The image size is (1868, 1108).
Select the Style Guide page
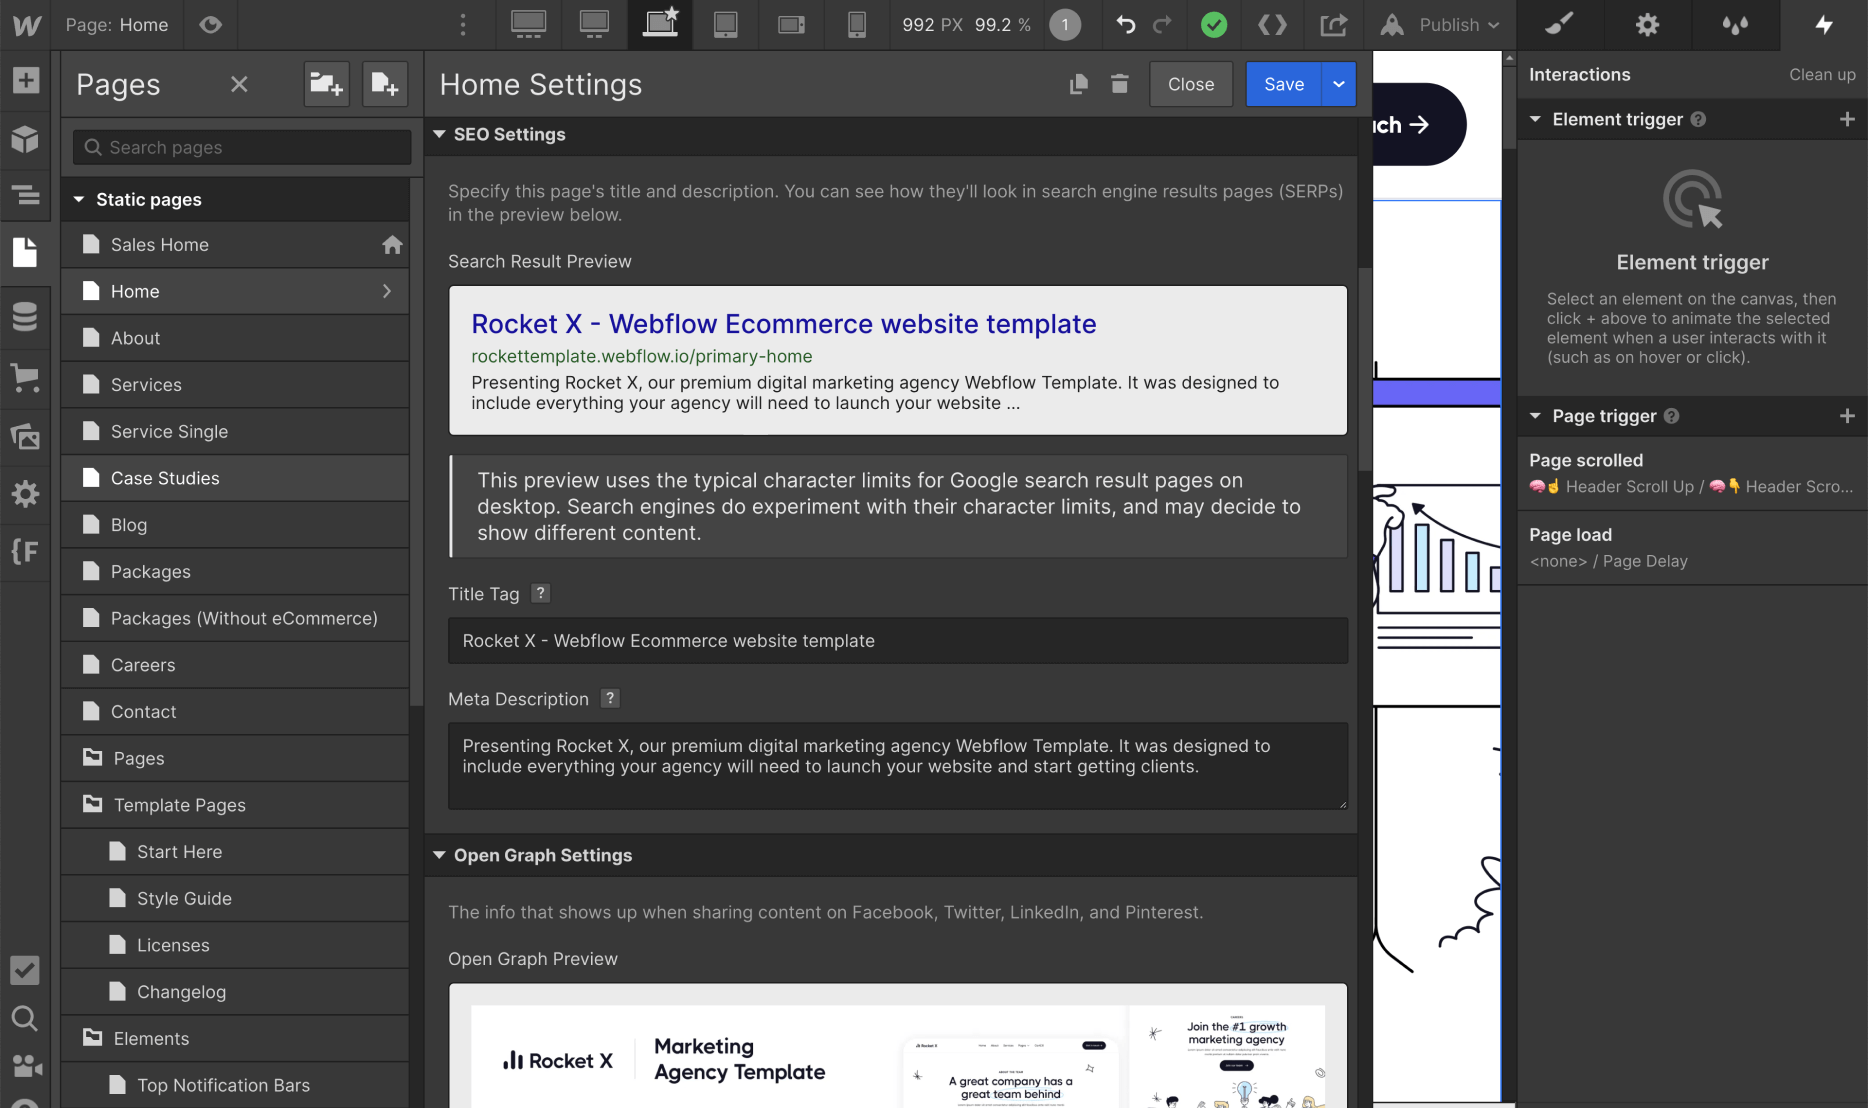235,898
